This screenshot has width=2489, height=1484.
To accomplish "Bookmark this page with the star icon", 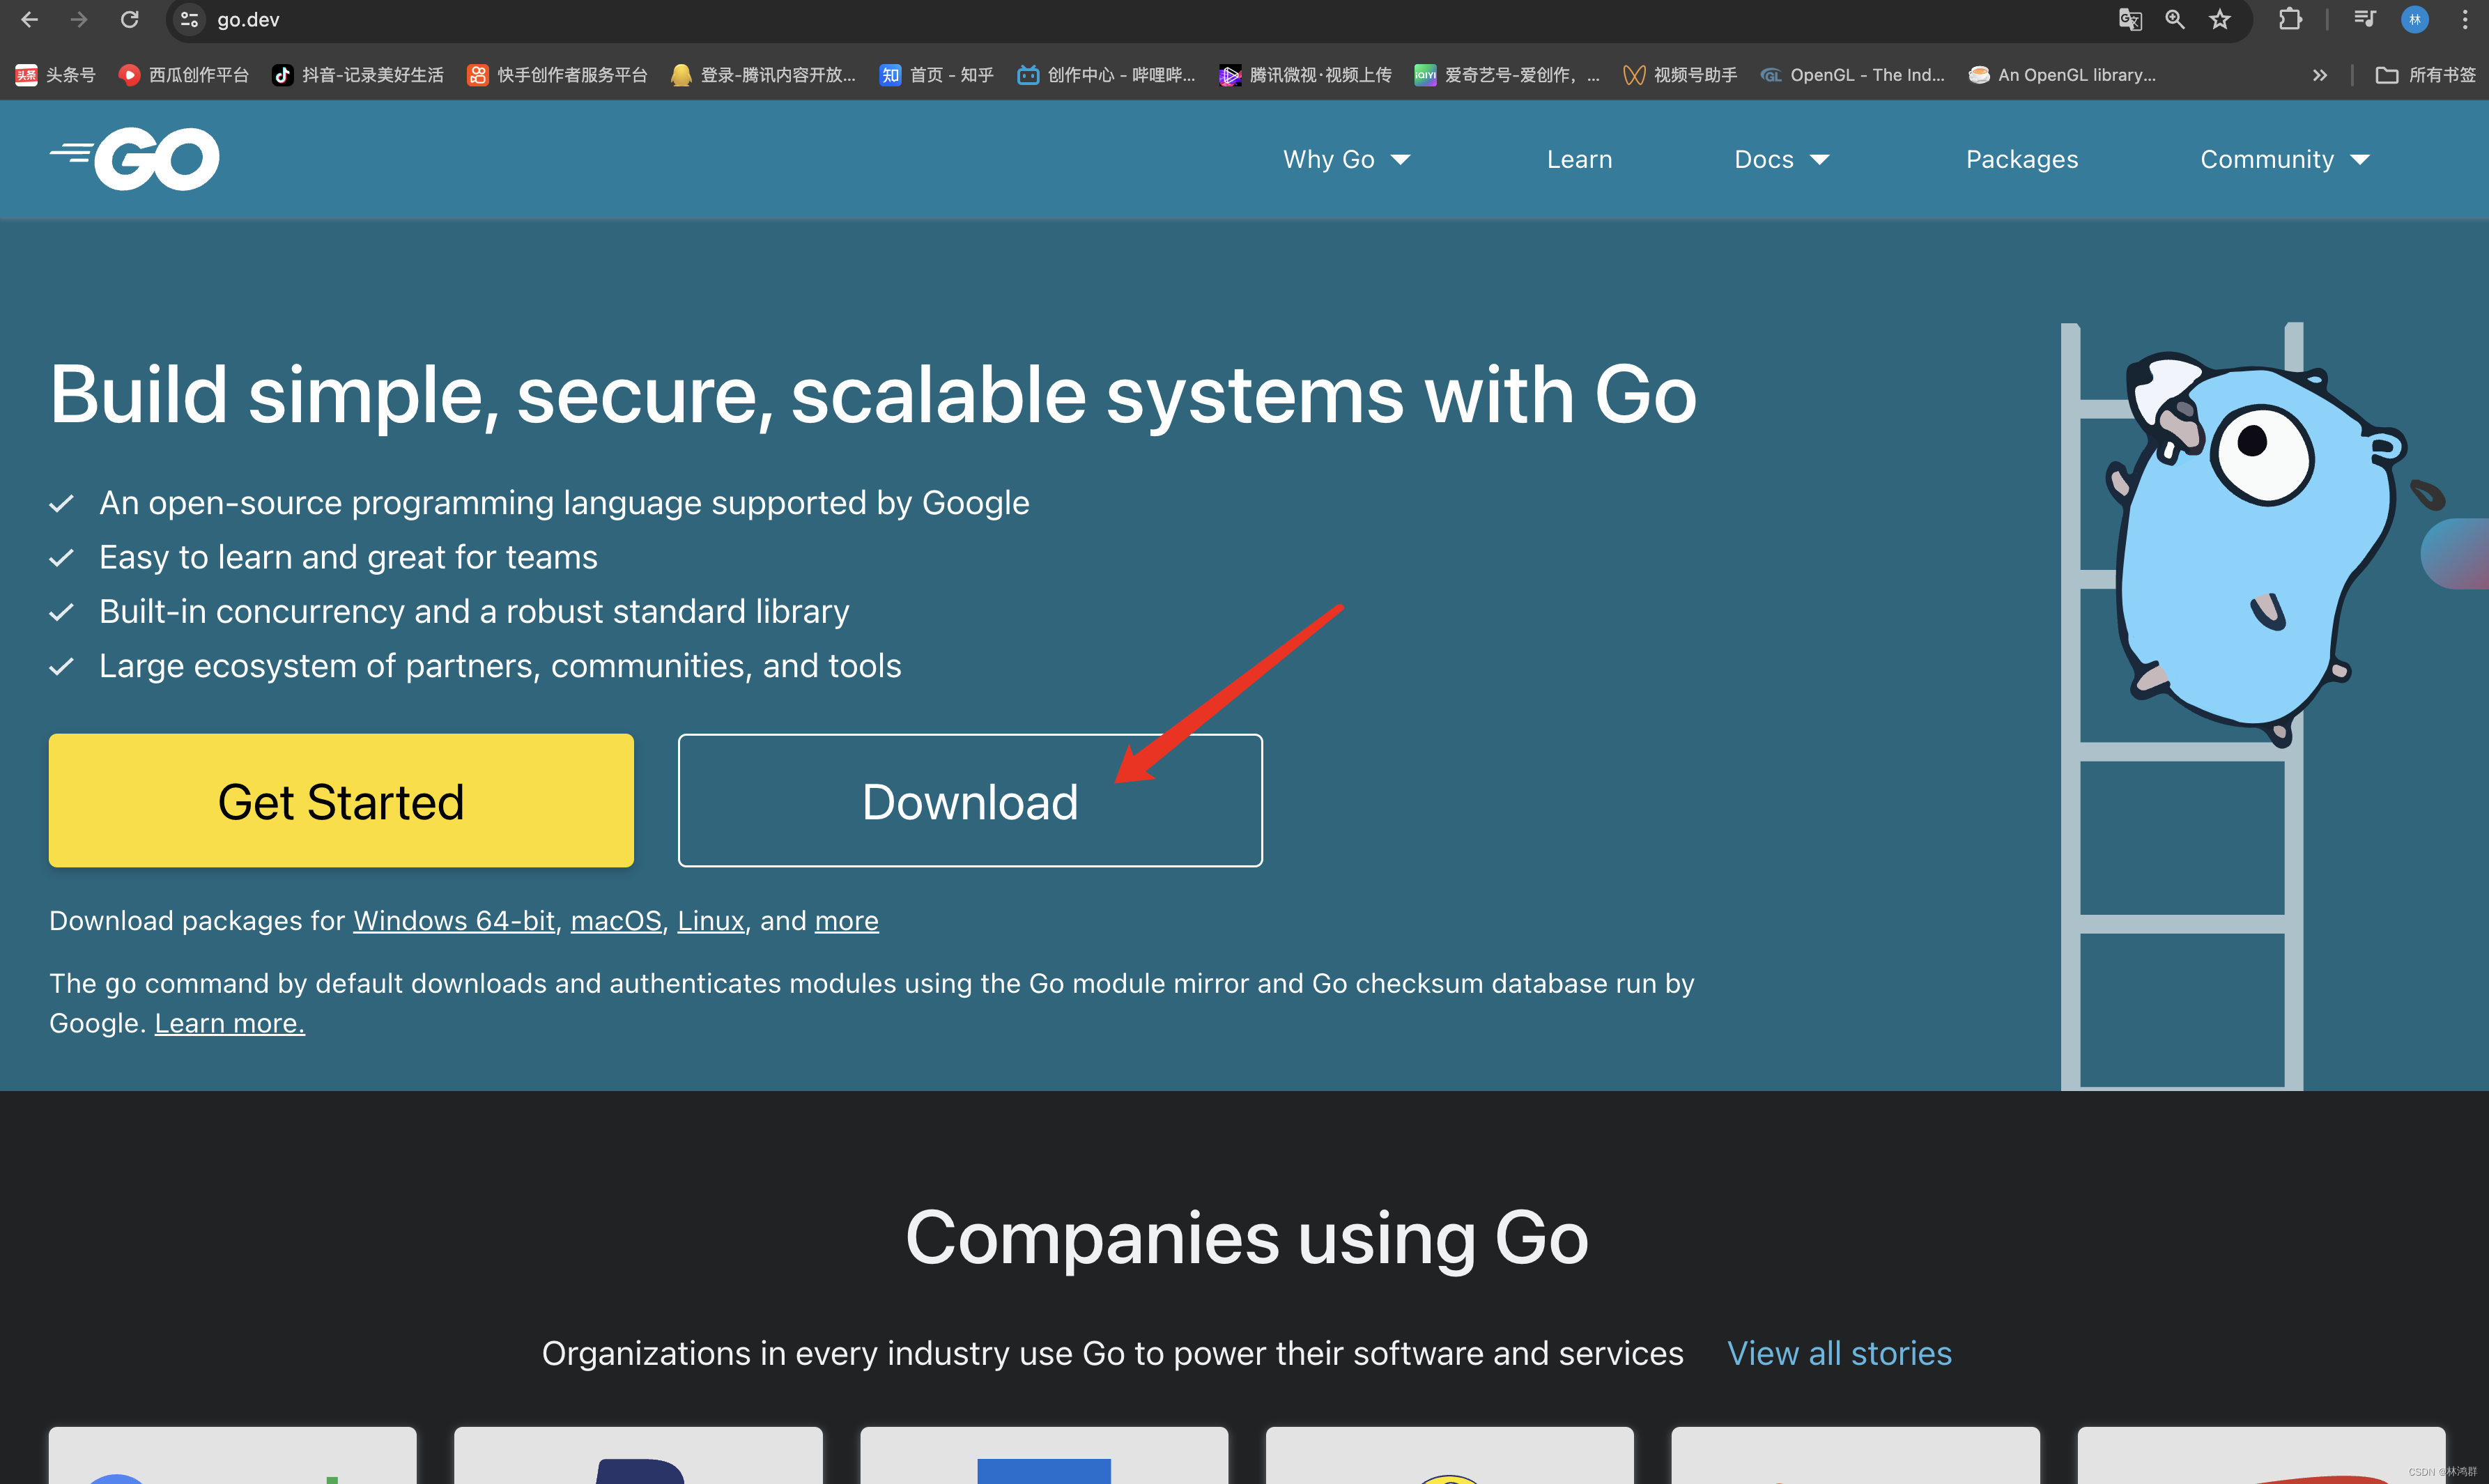I will tap(2220, 19).
